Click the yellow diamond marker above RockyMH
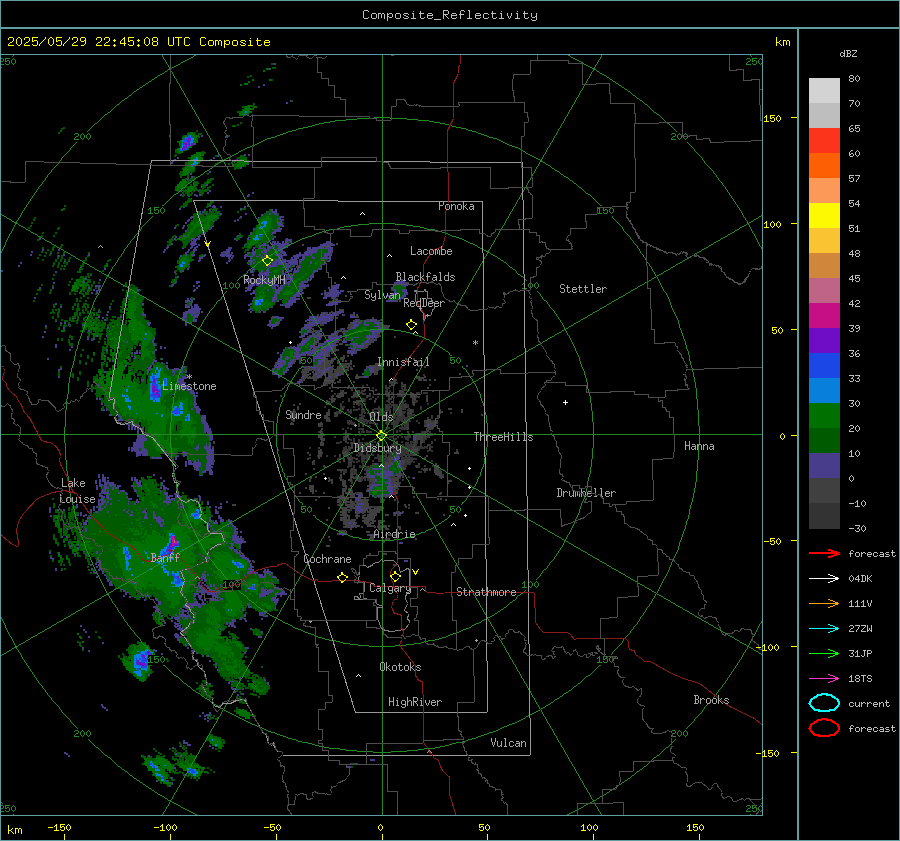Screen dimensions: 900x841 pyautogui.click(x=267, y=261)
